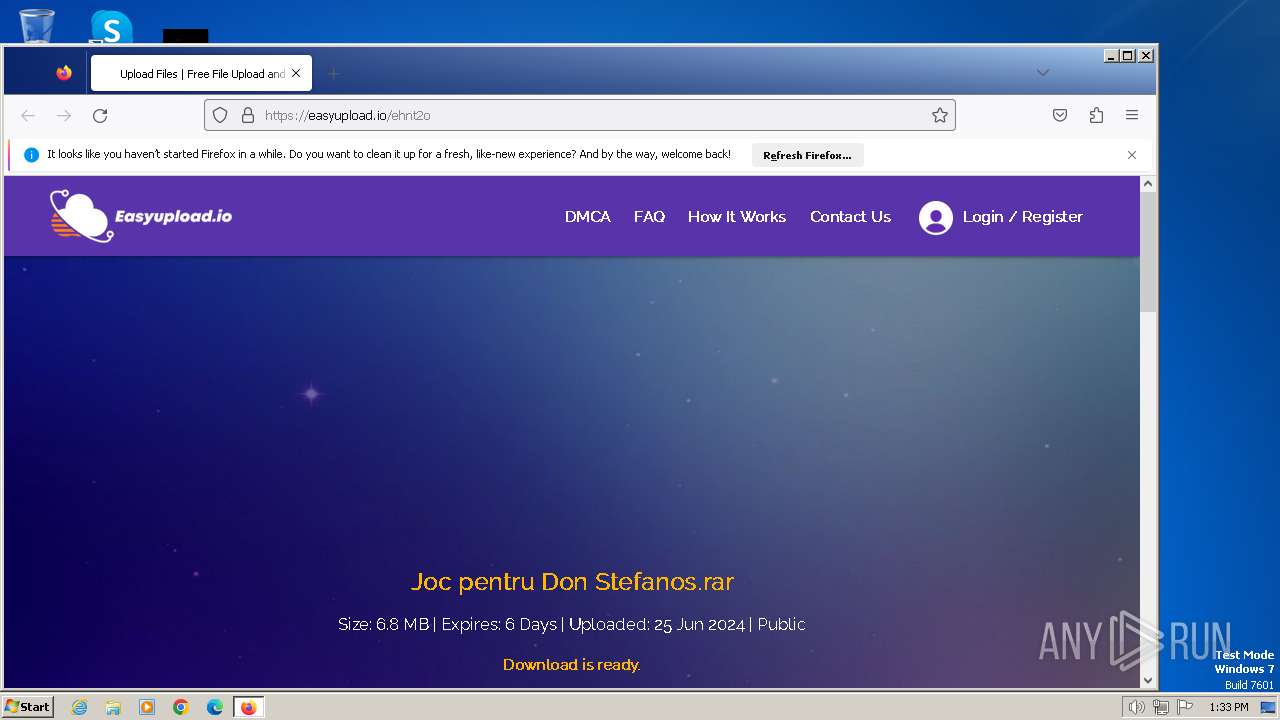
Task: Click the system clock 1:33 PM
Action: 1228,707
